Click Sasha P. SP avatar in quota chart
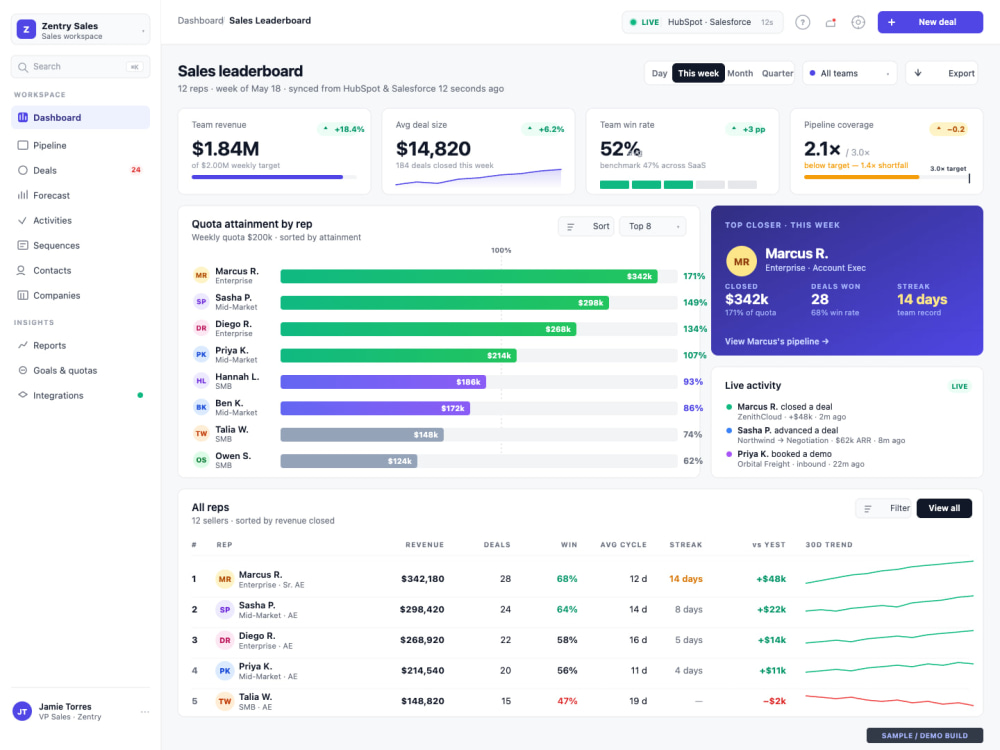 click(201, 302)
